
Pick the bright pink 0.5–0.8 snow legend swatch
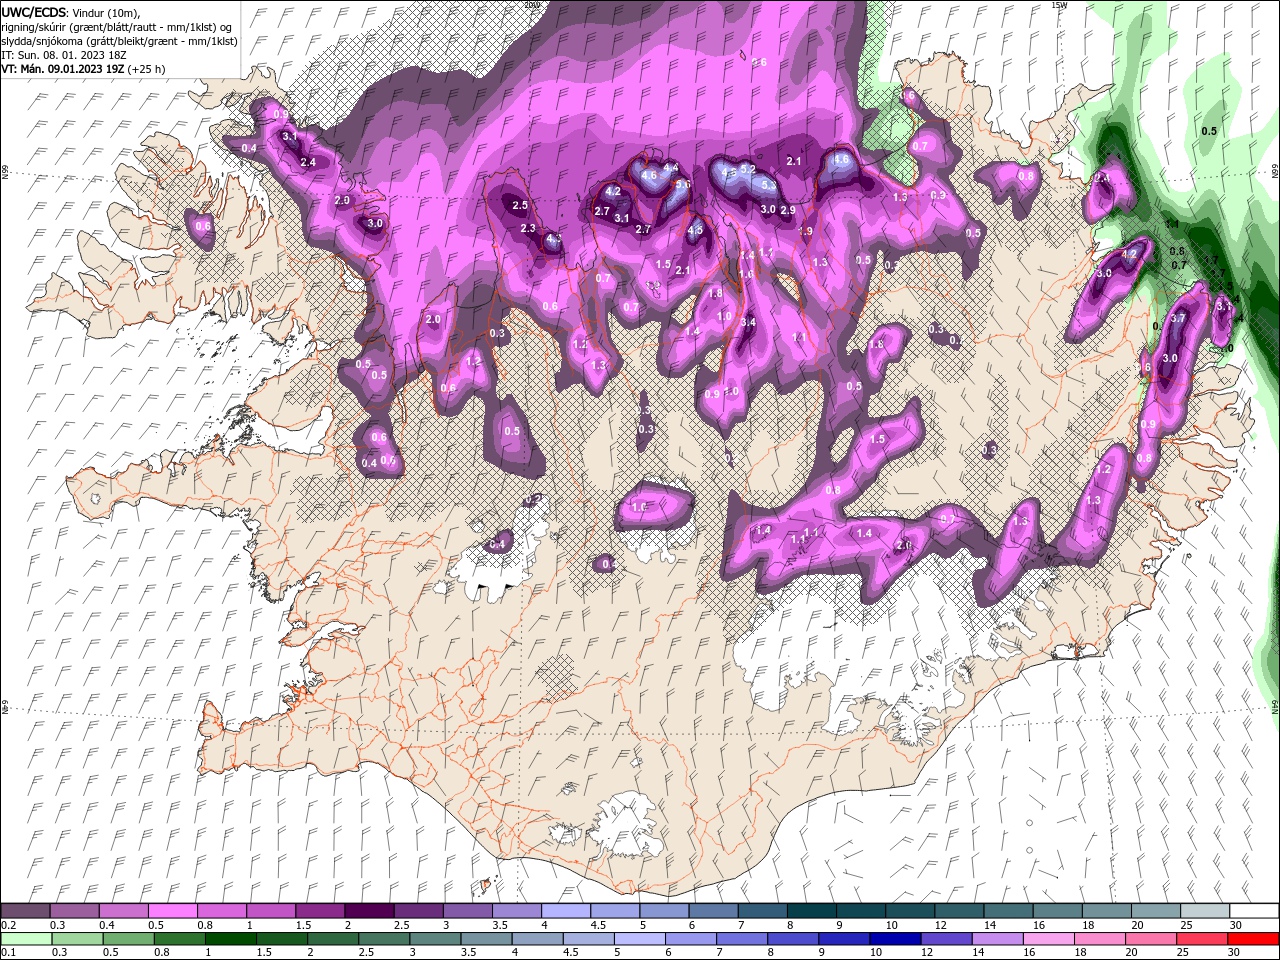click(172, 911)
